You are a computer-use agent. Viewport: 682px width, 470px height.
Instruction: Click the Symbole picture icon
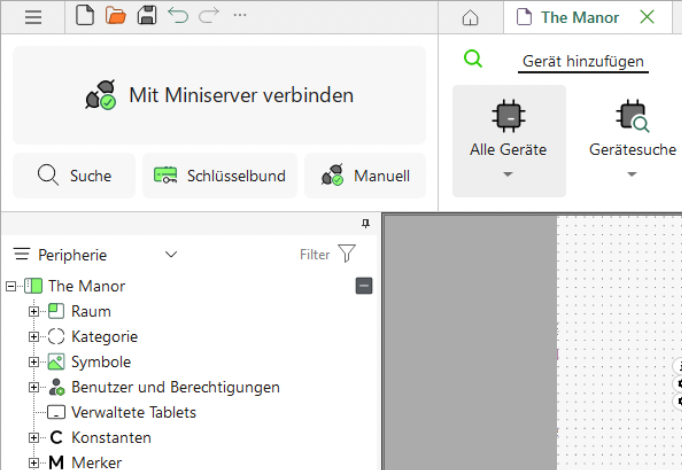pos(56,362)
